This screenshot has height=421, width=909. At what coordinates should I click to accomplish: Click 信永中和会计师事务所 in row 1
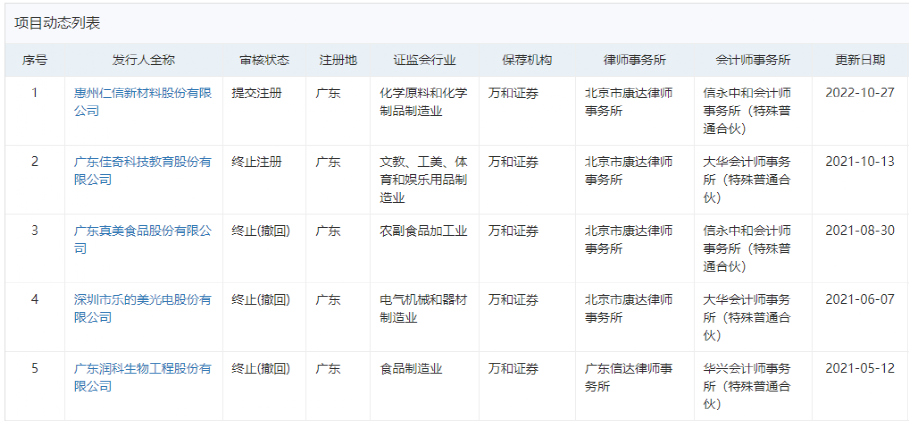point(747,111)
